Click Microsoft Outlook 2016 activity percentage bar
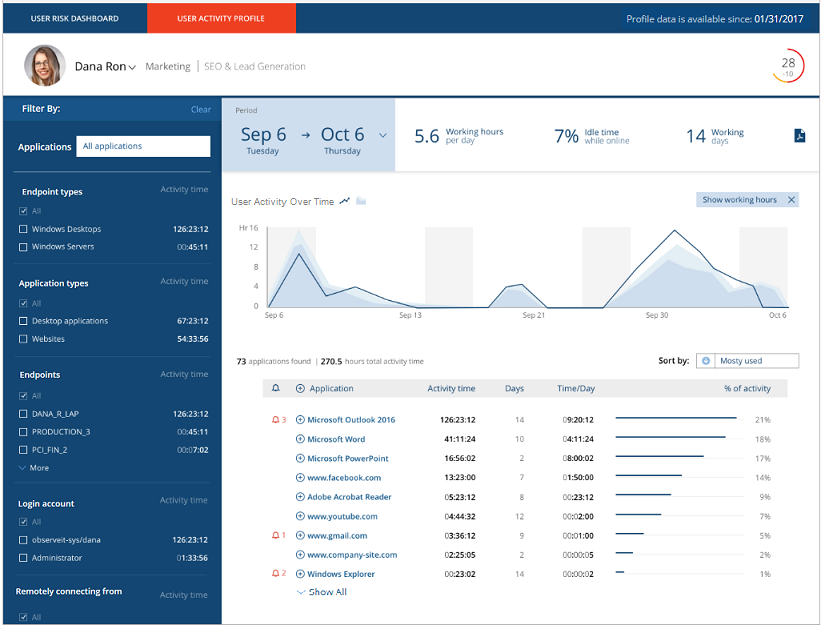The width and height of the screenshot is (821, 629). (676, 419)
